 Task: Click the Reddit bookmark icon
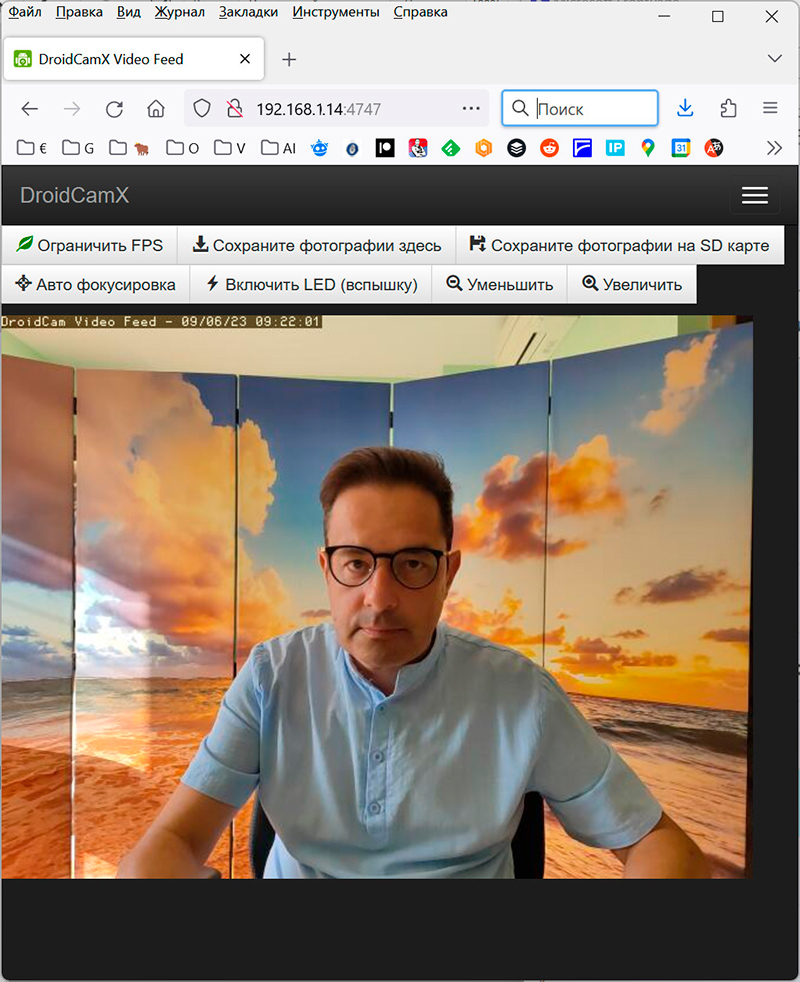[x=549, y=148]
